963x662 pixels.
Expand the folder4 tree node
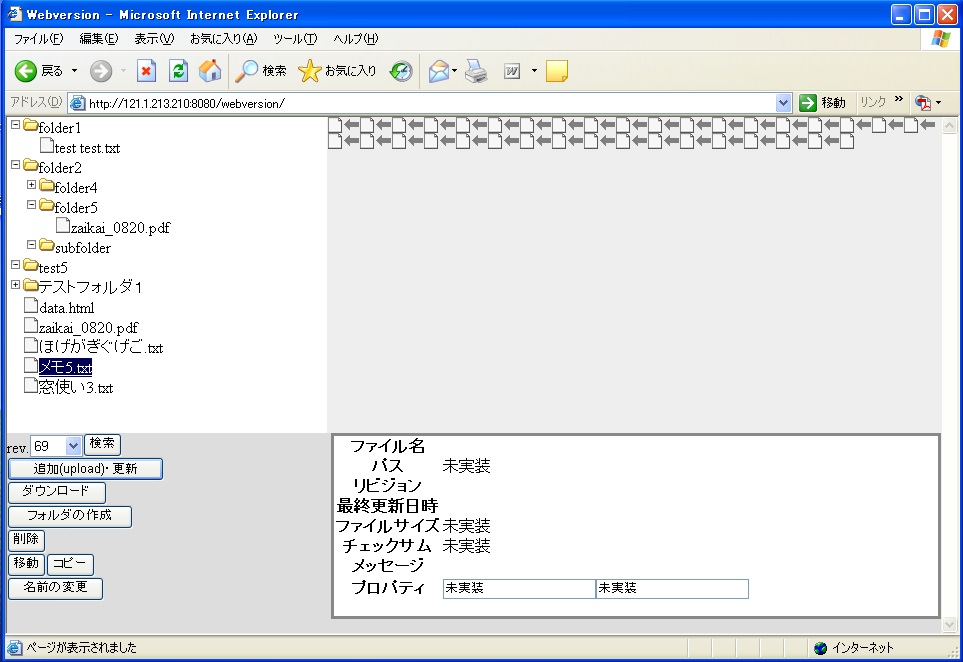pos(30,186)
